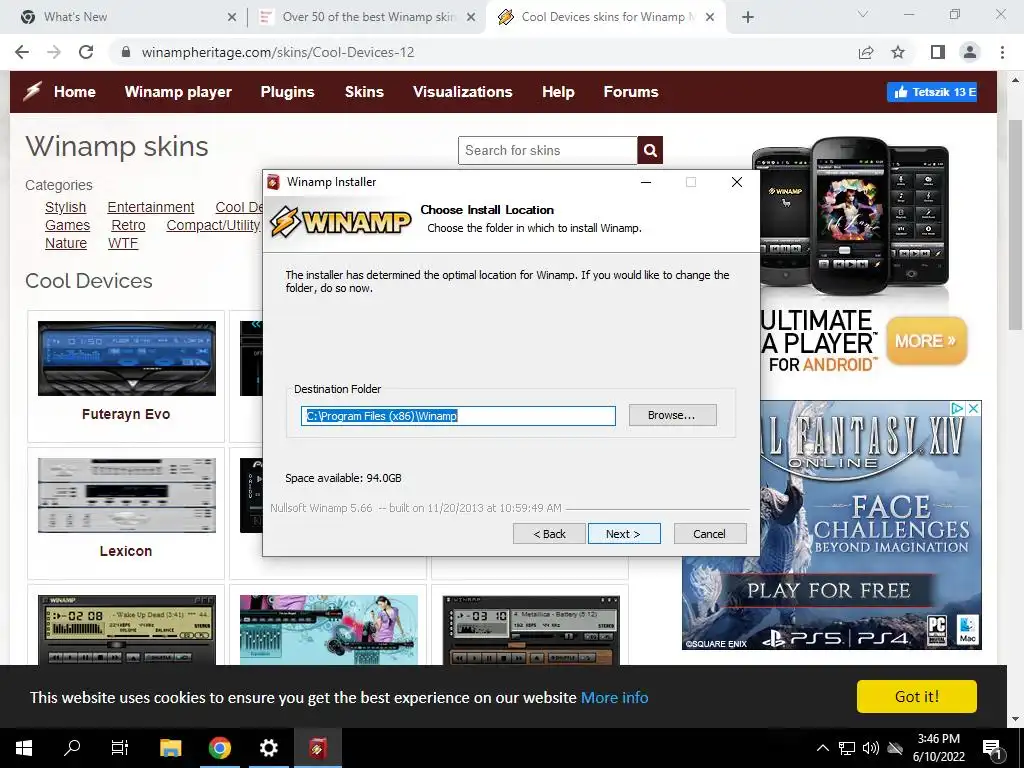Click the MORE » Android ad button
Screen dimensions: 1024x768
point(925,341)
